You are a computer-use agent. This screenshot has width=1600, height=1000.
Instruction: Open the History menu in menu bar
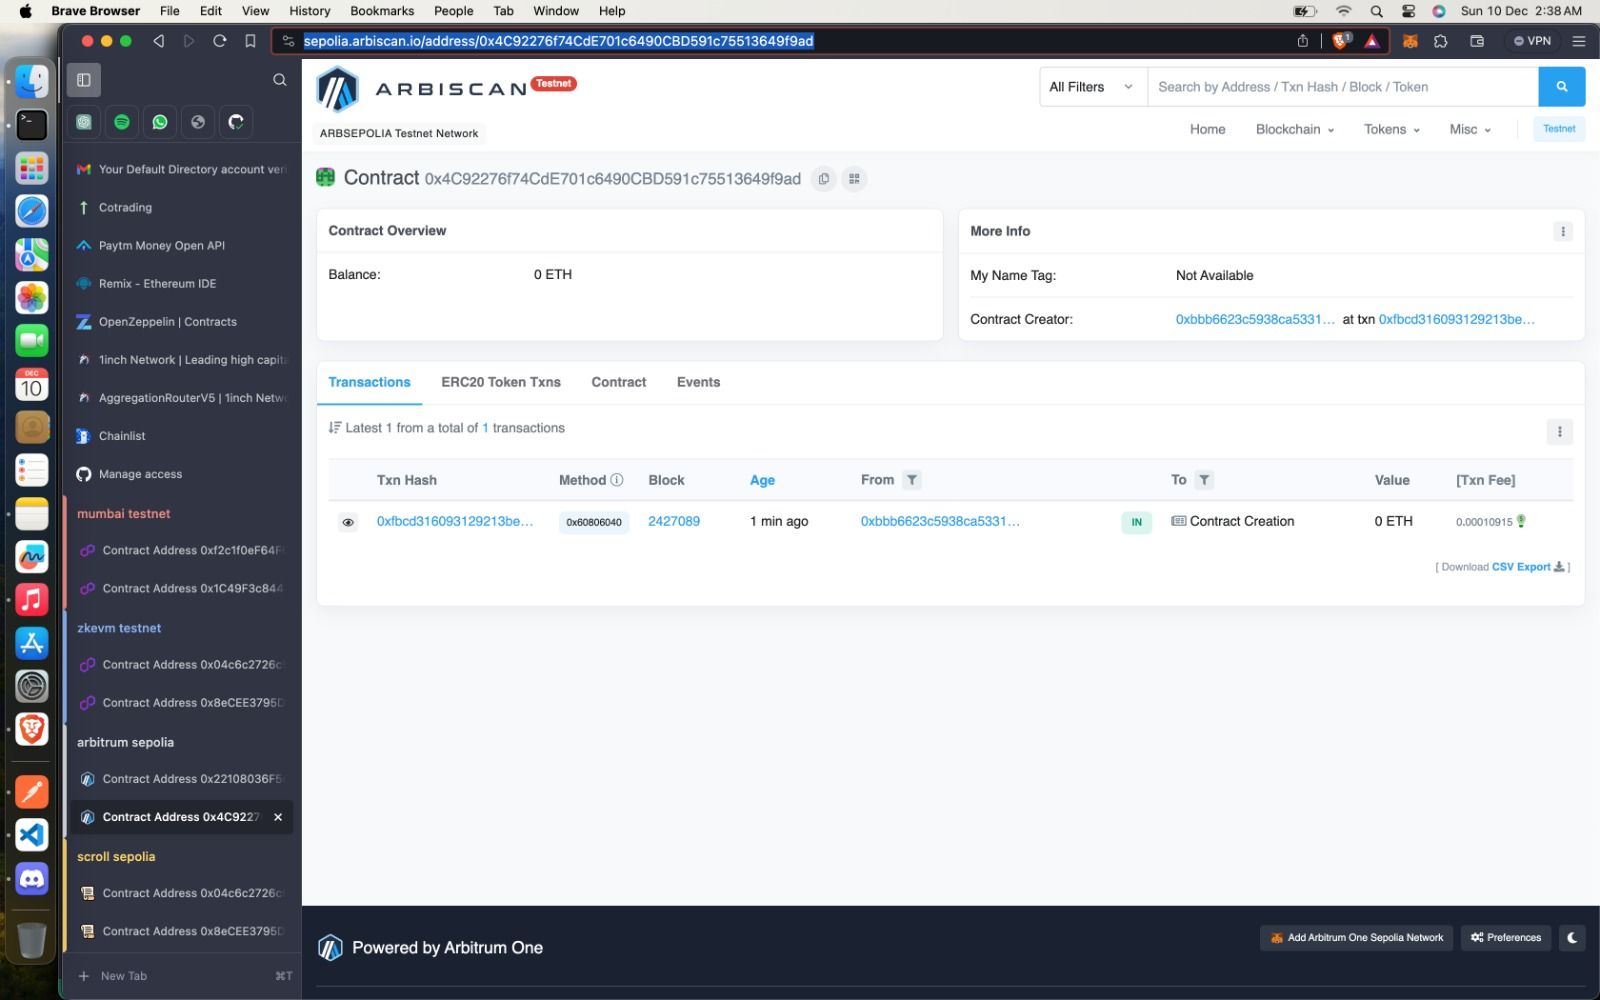pyautogui.click(x=309, y=11)
